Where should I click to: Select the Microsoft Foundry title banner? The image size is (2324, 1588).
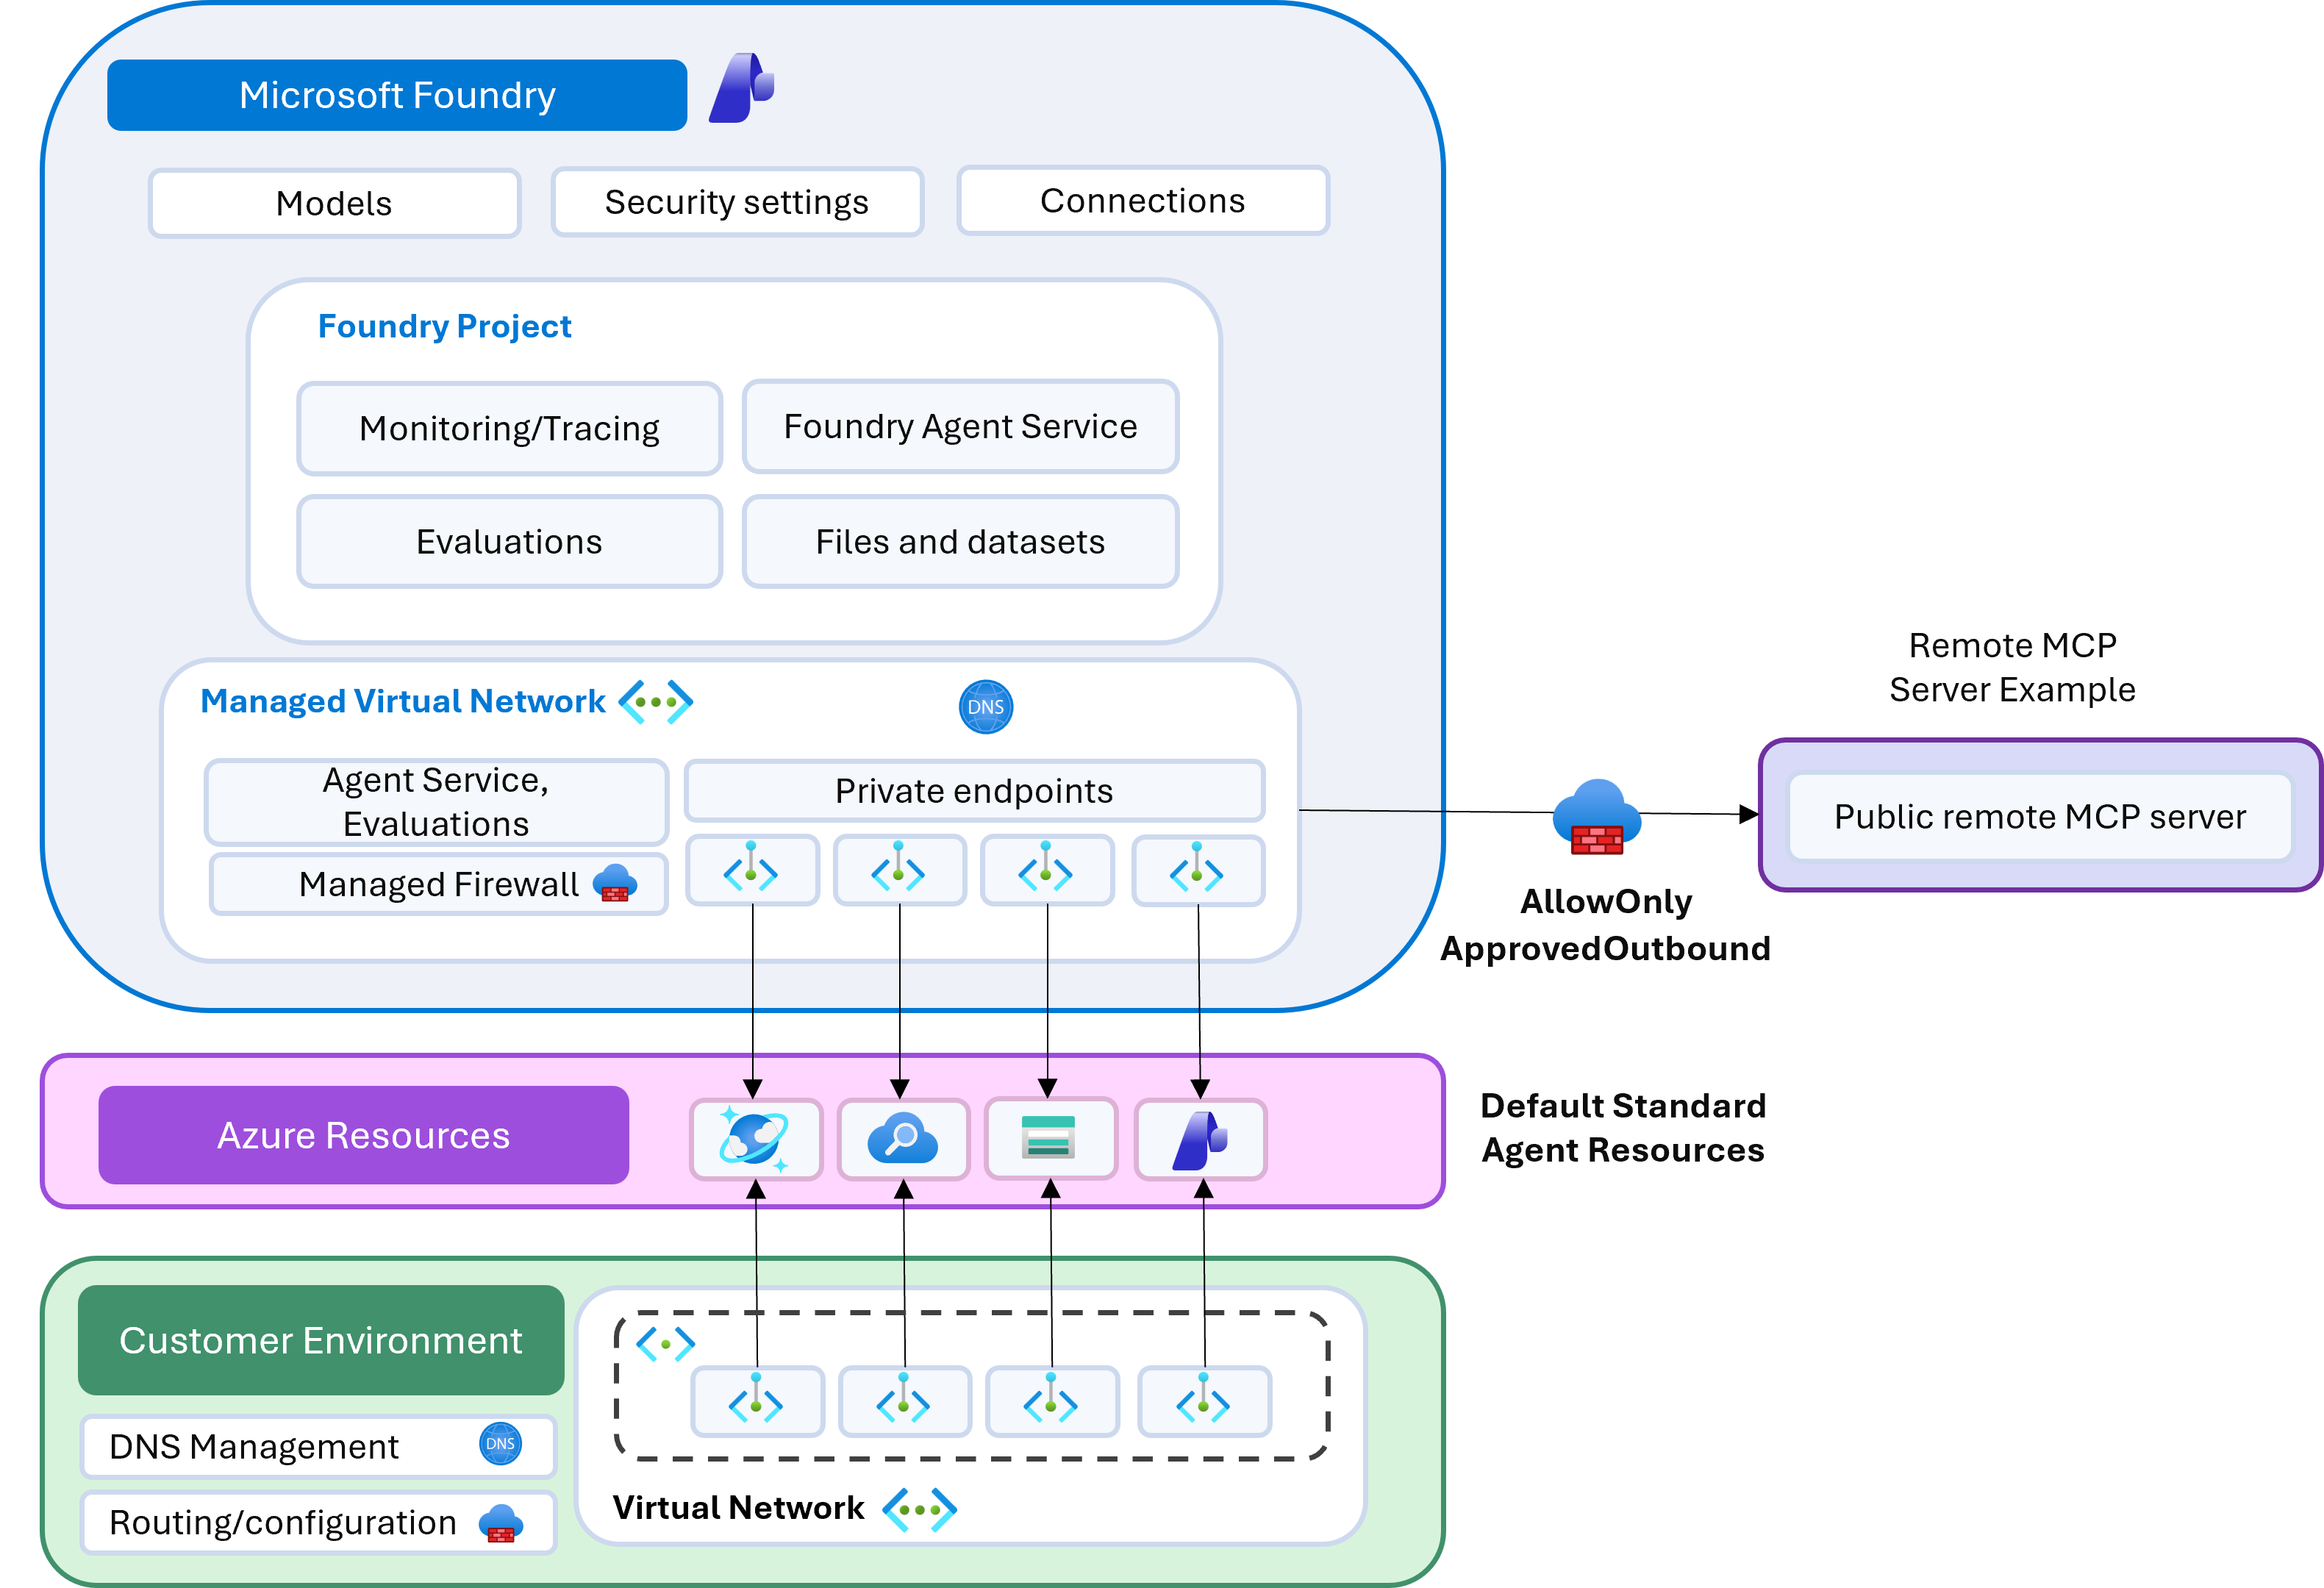[397, 95]
